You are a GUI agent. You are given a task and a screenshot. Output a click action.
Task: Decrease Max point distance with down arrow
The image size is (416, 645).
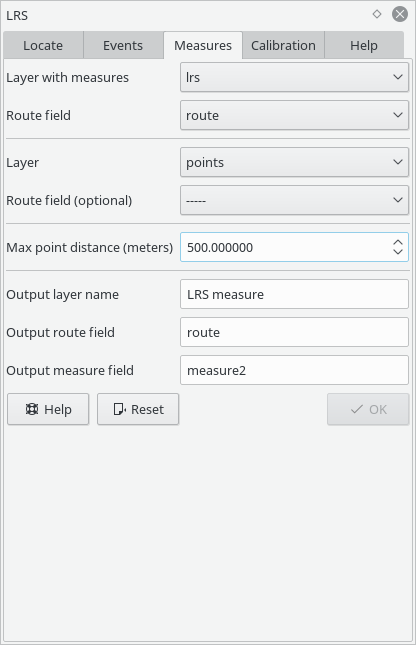click(x=397, y=252)
